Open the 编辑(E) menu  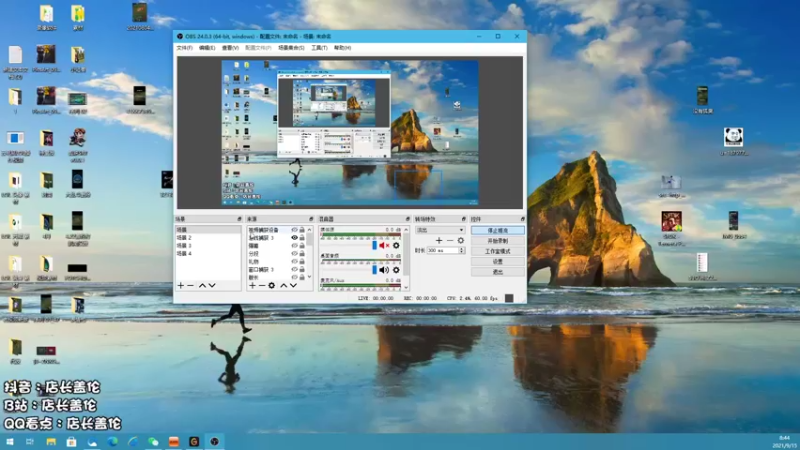tap(207, 48)
